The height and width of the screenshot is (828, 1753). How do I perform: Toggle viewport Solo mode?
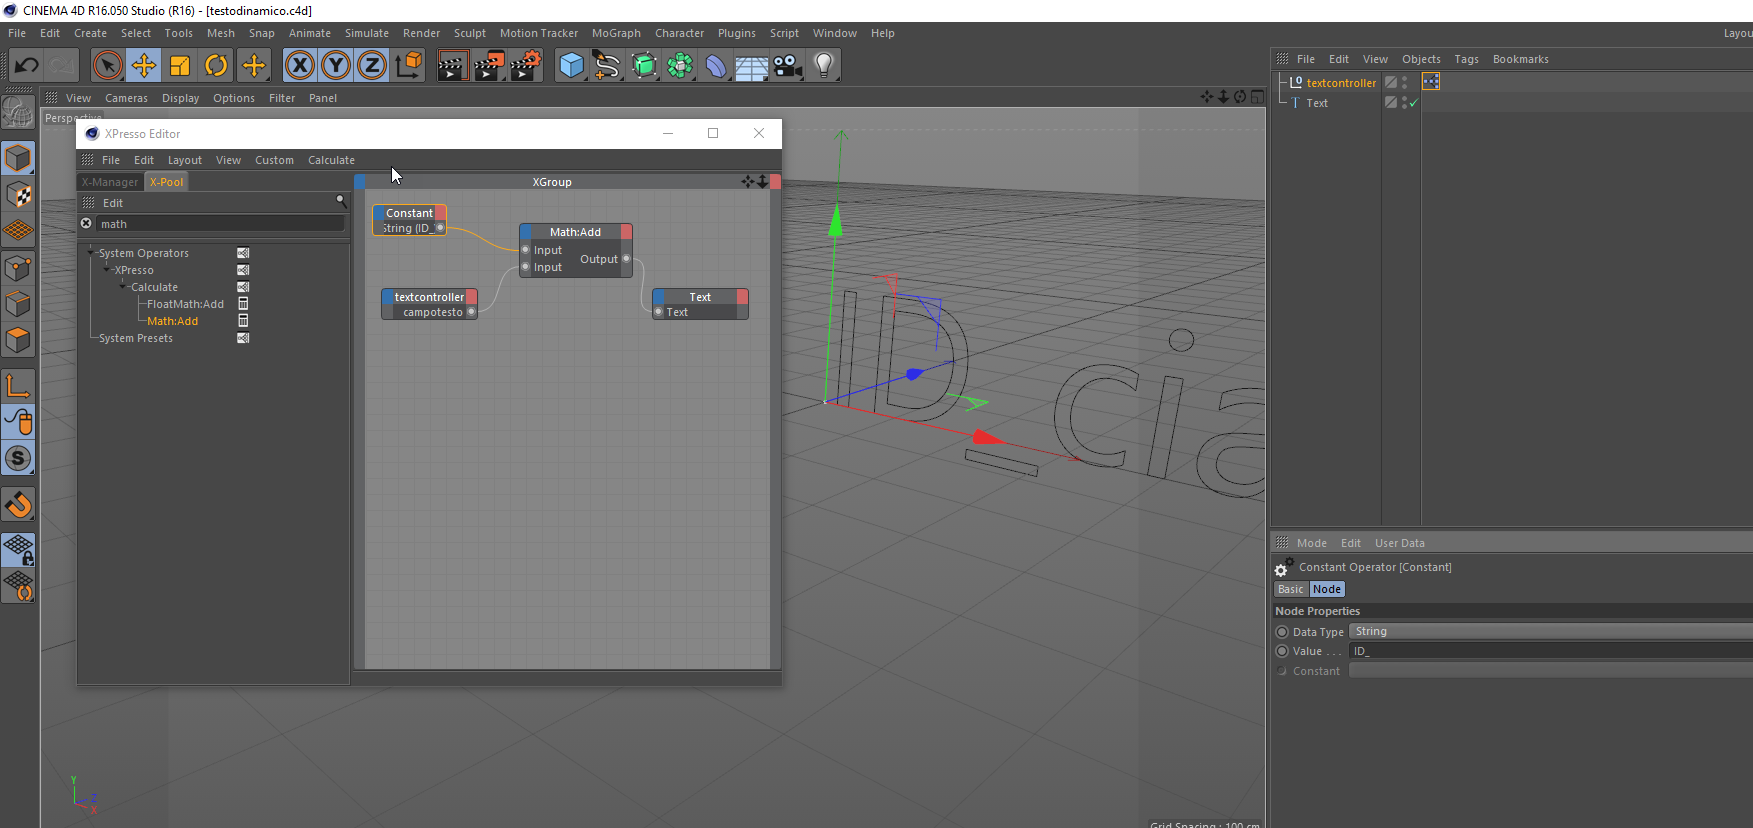click(19, 458)
